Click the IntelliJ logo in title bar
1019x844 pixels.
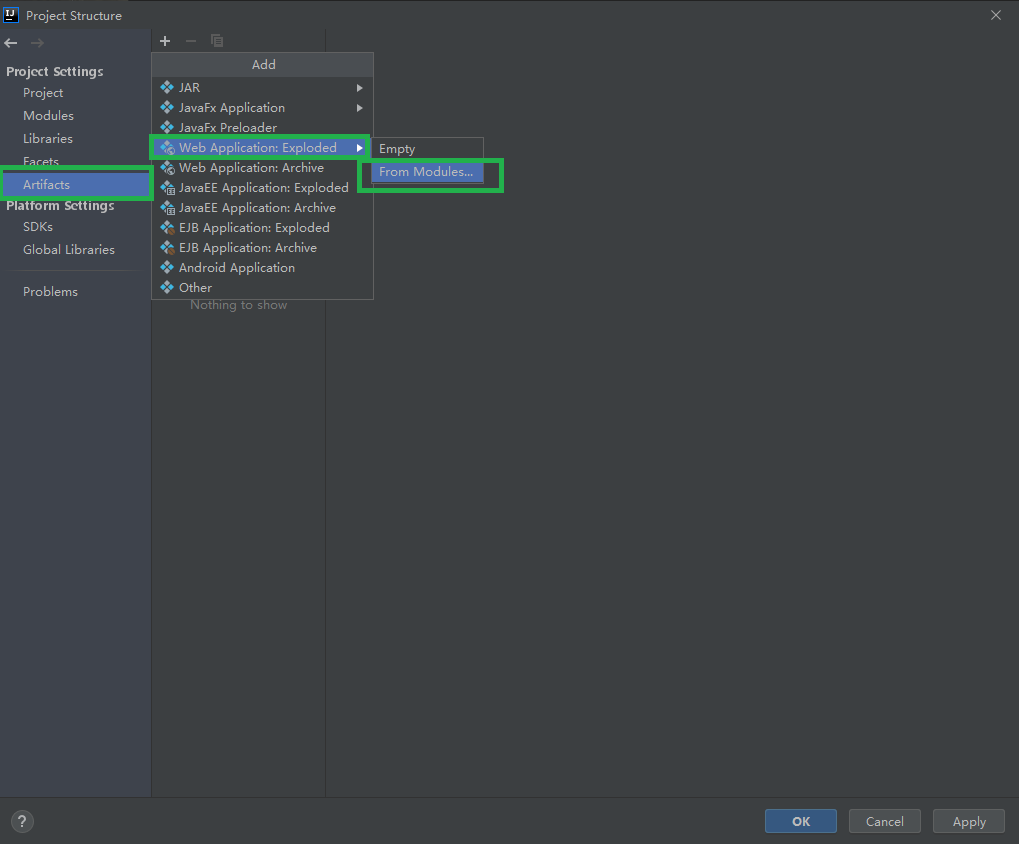pos(11,14)
